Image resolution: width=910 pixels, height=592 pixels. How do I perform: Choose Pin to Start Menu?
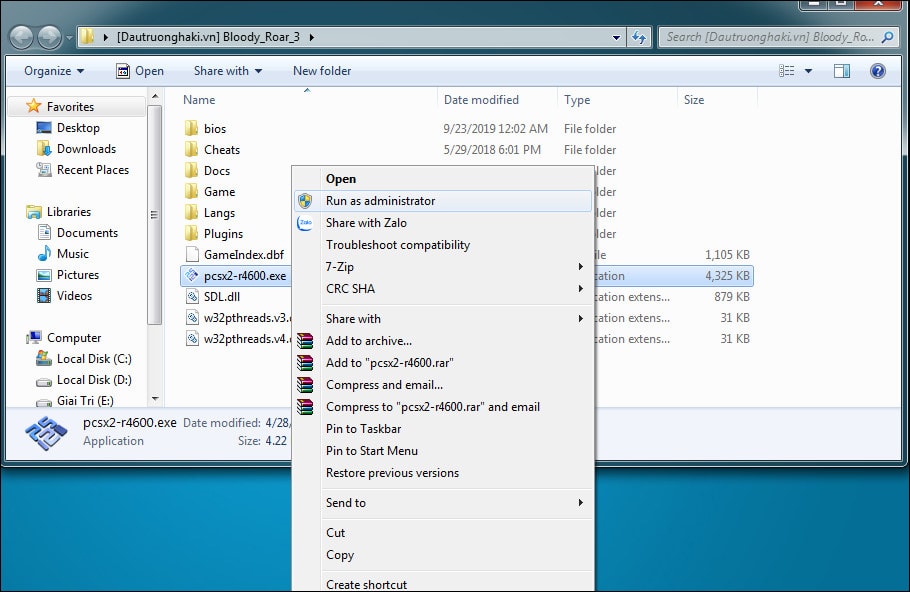pyautogui.click(x=443, y=451)
